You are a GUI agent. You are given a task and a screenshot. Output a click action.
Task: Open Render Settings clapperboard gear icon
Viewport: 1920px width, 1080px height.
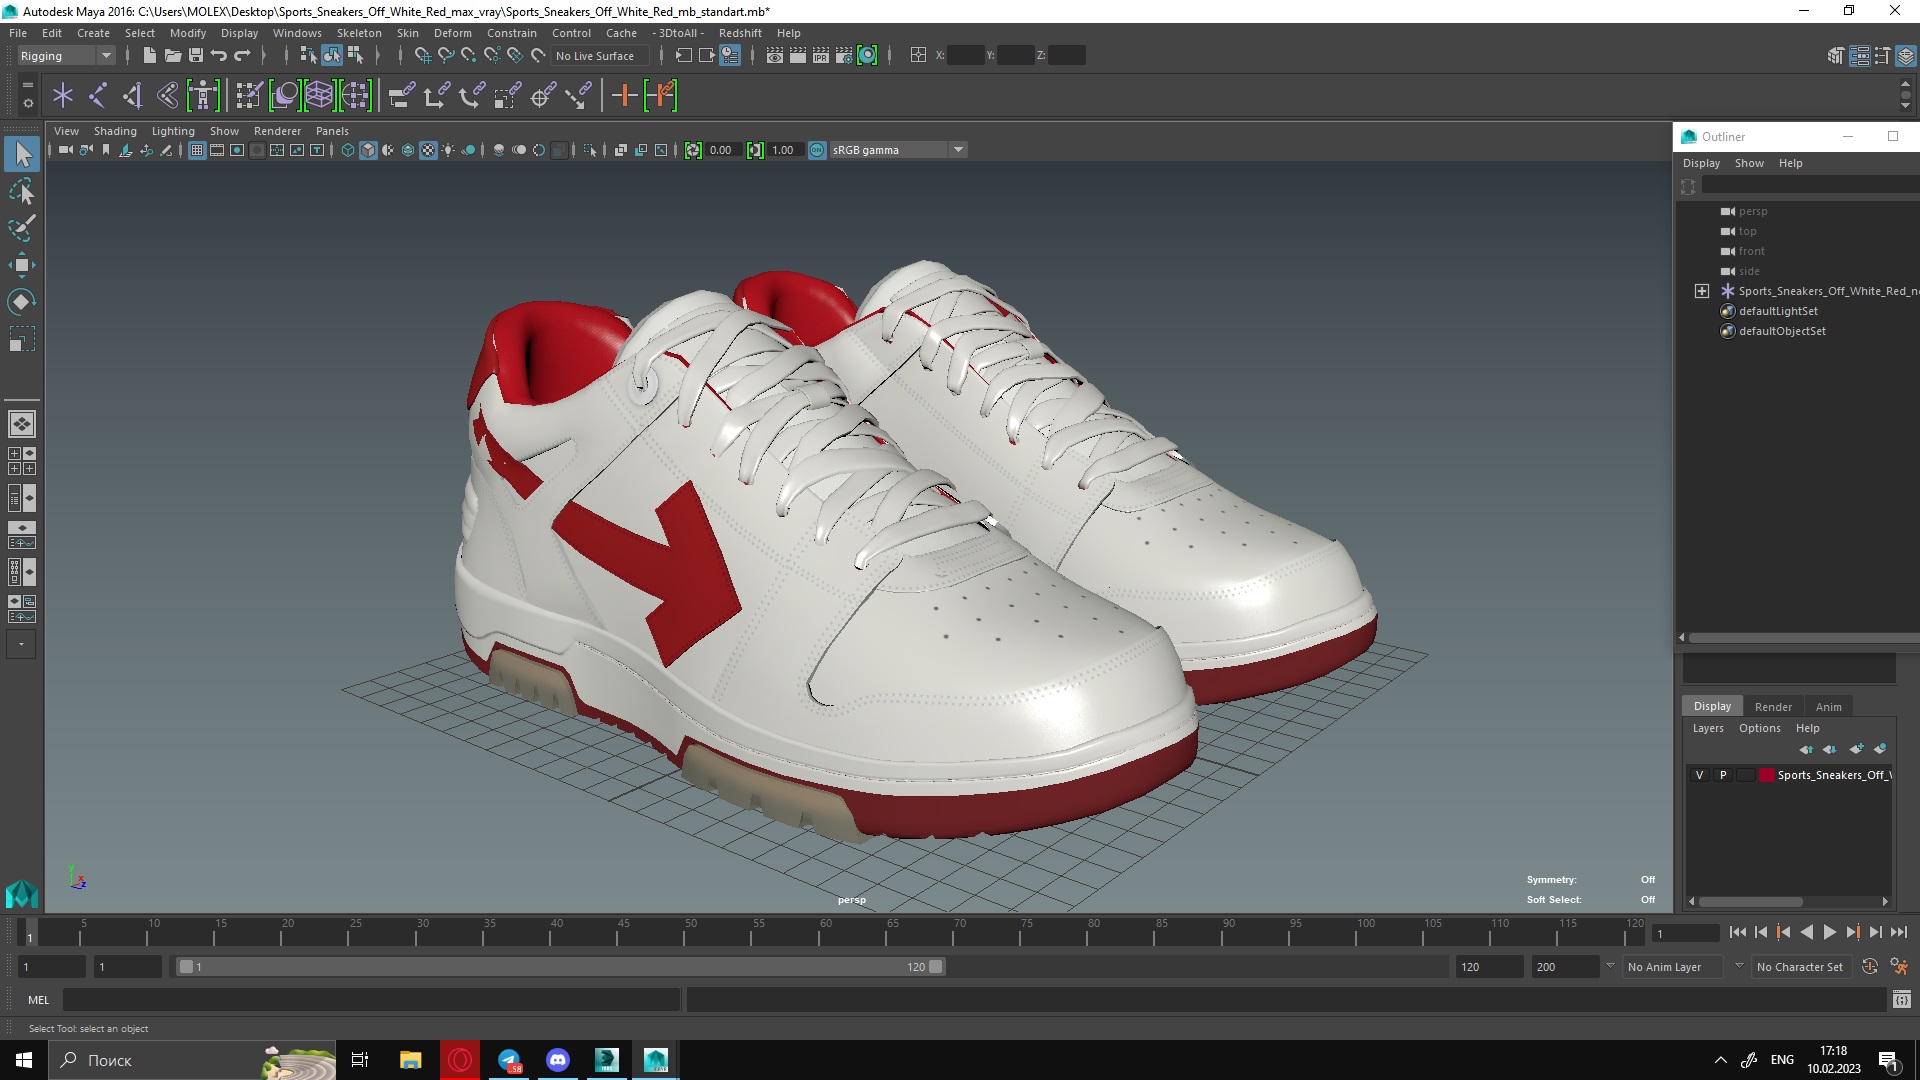point(844,56)
